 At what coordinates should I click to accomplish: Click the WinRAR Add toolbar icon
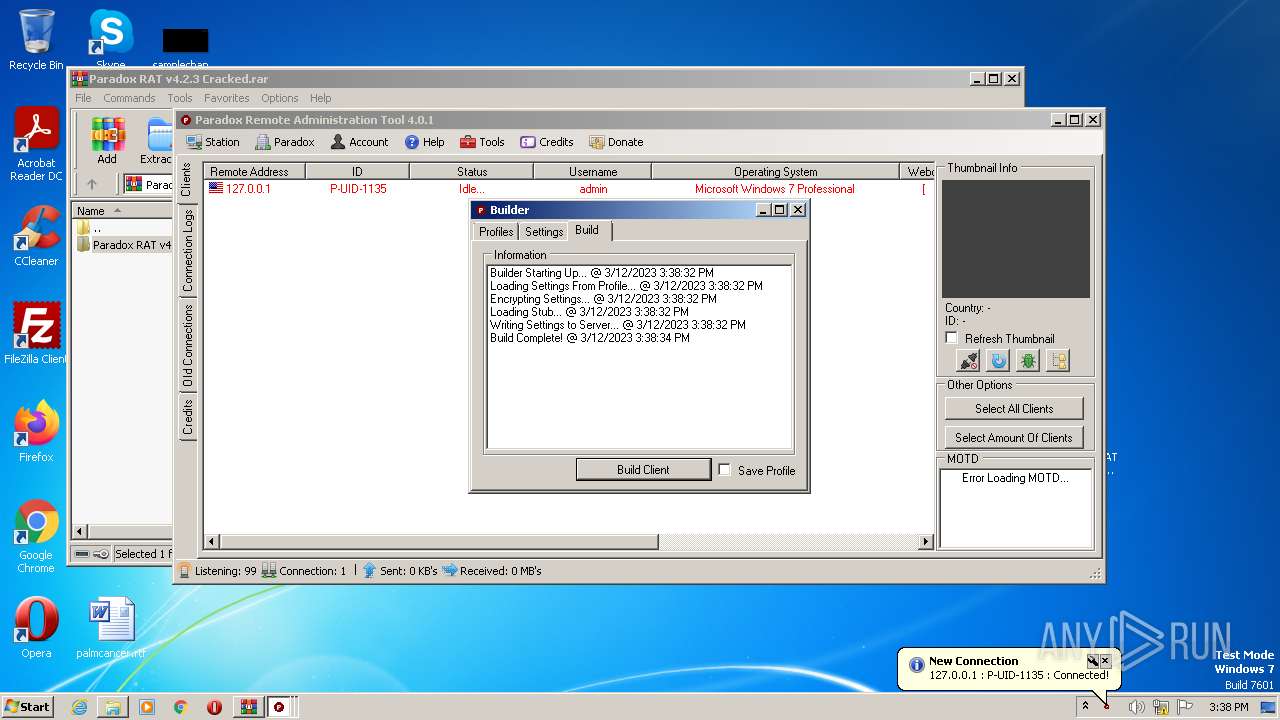(107, 141)
